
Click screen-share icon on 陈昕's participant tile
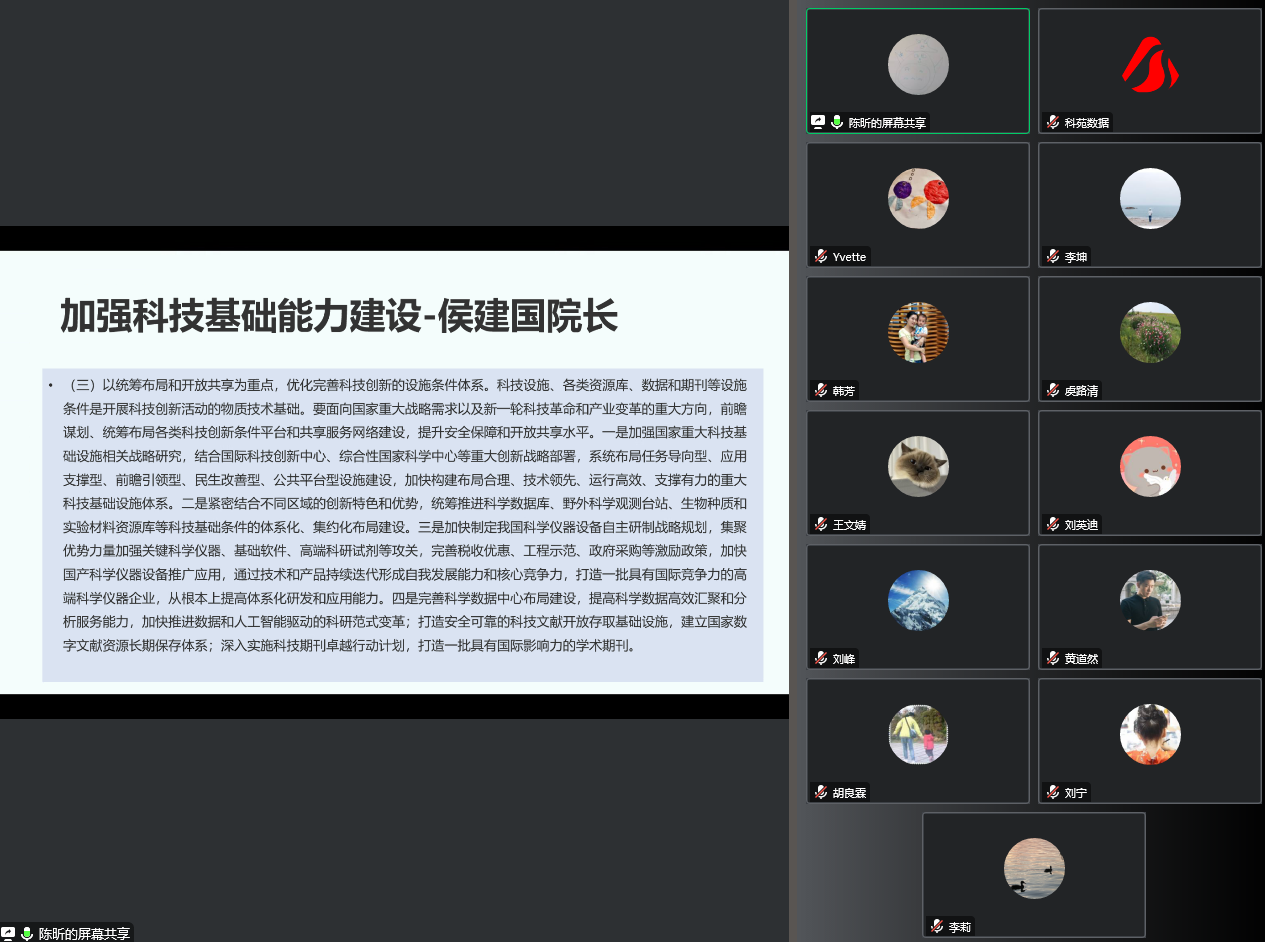[x=818, y=122]
